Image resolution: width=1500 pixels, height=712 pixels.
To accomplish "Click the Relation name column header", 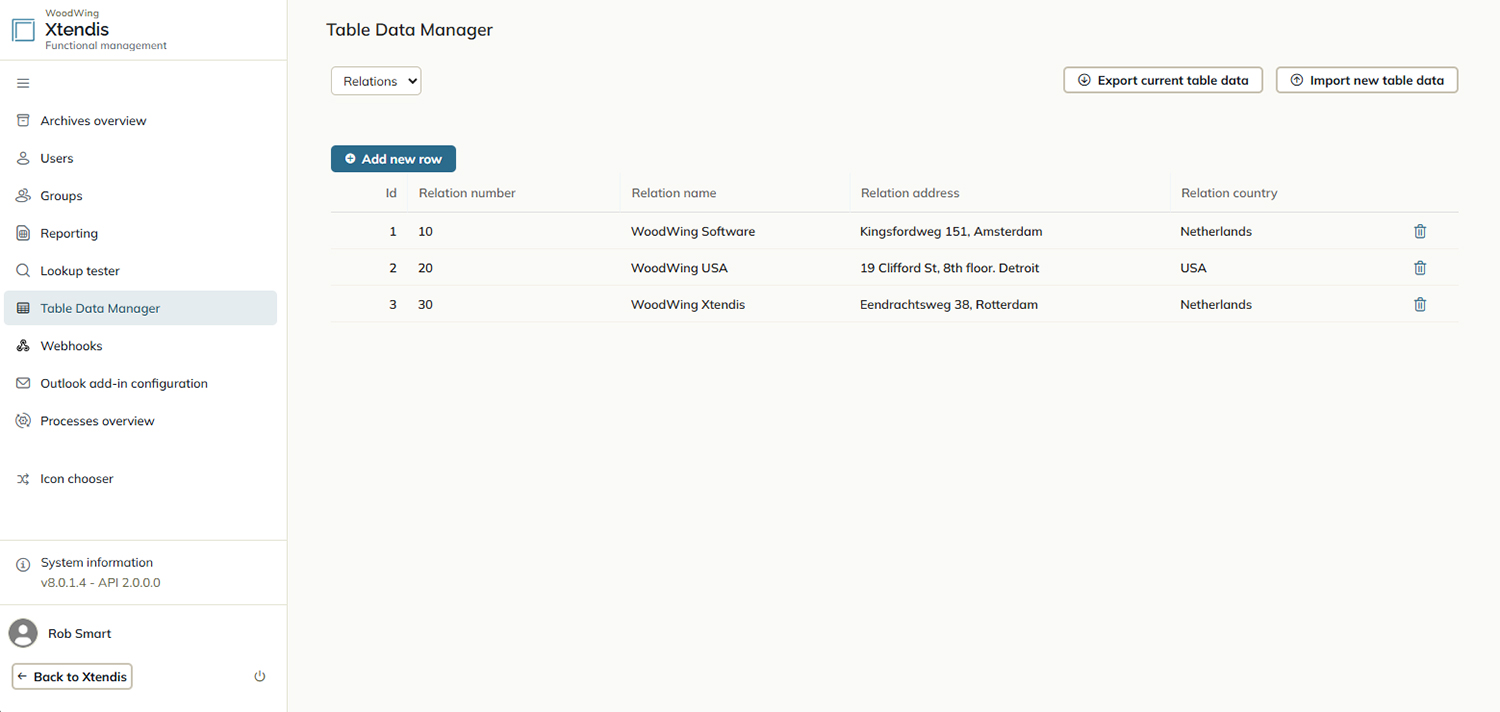I will 674,193.
